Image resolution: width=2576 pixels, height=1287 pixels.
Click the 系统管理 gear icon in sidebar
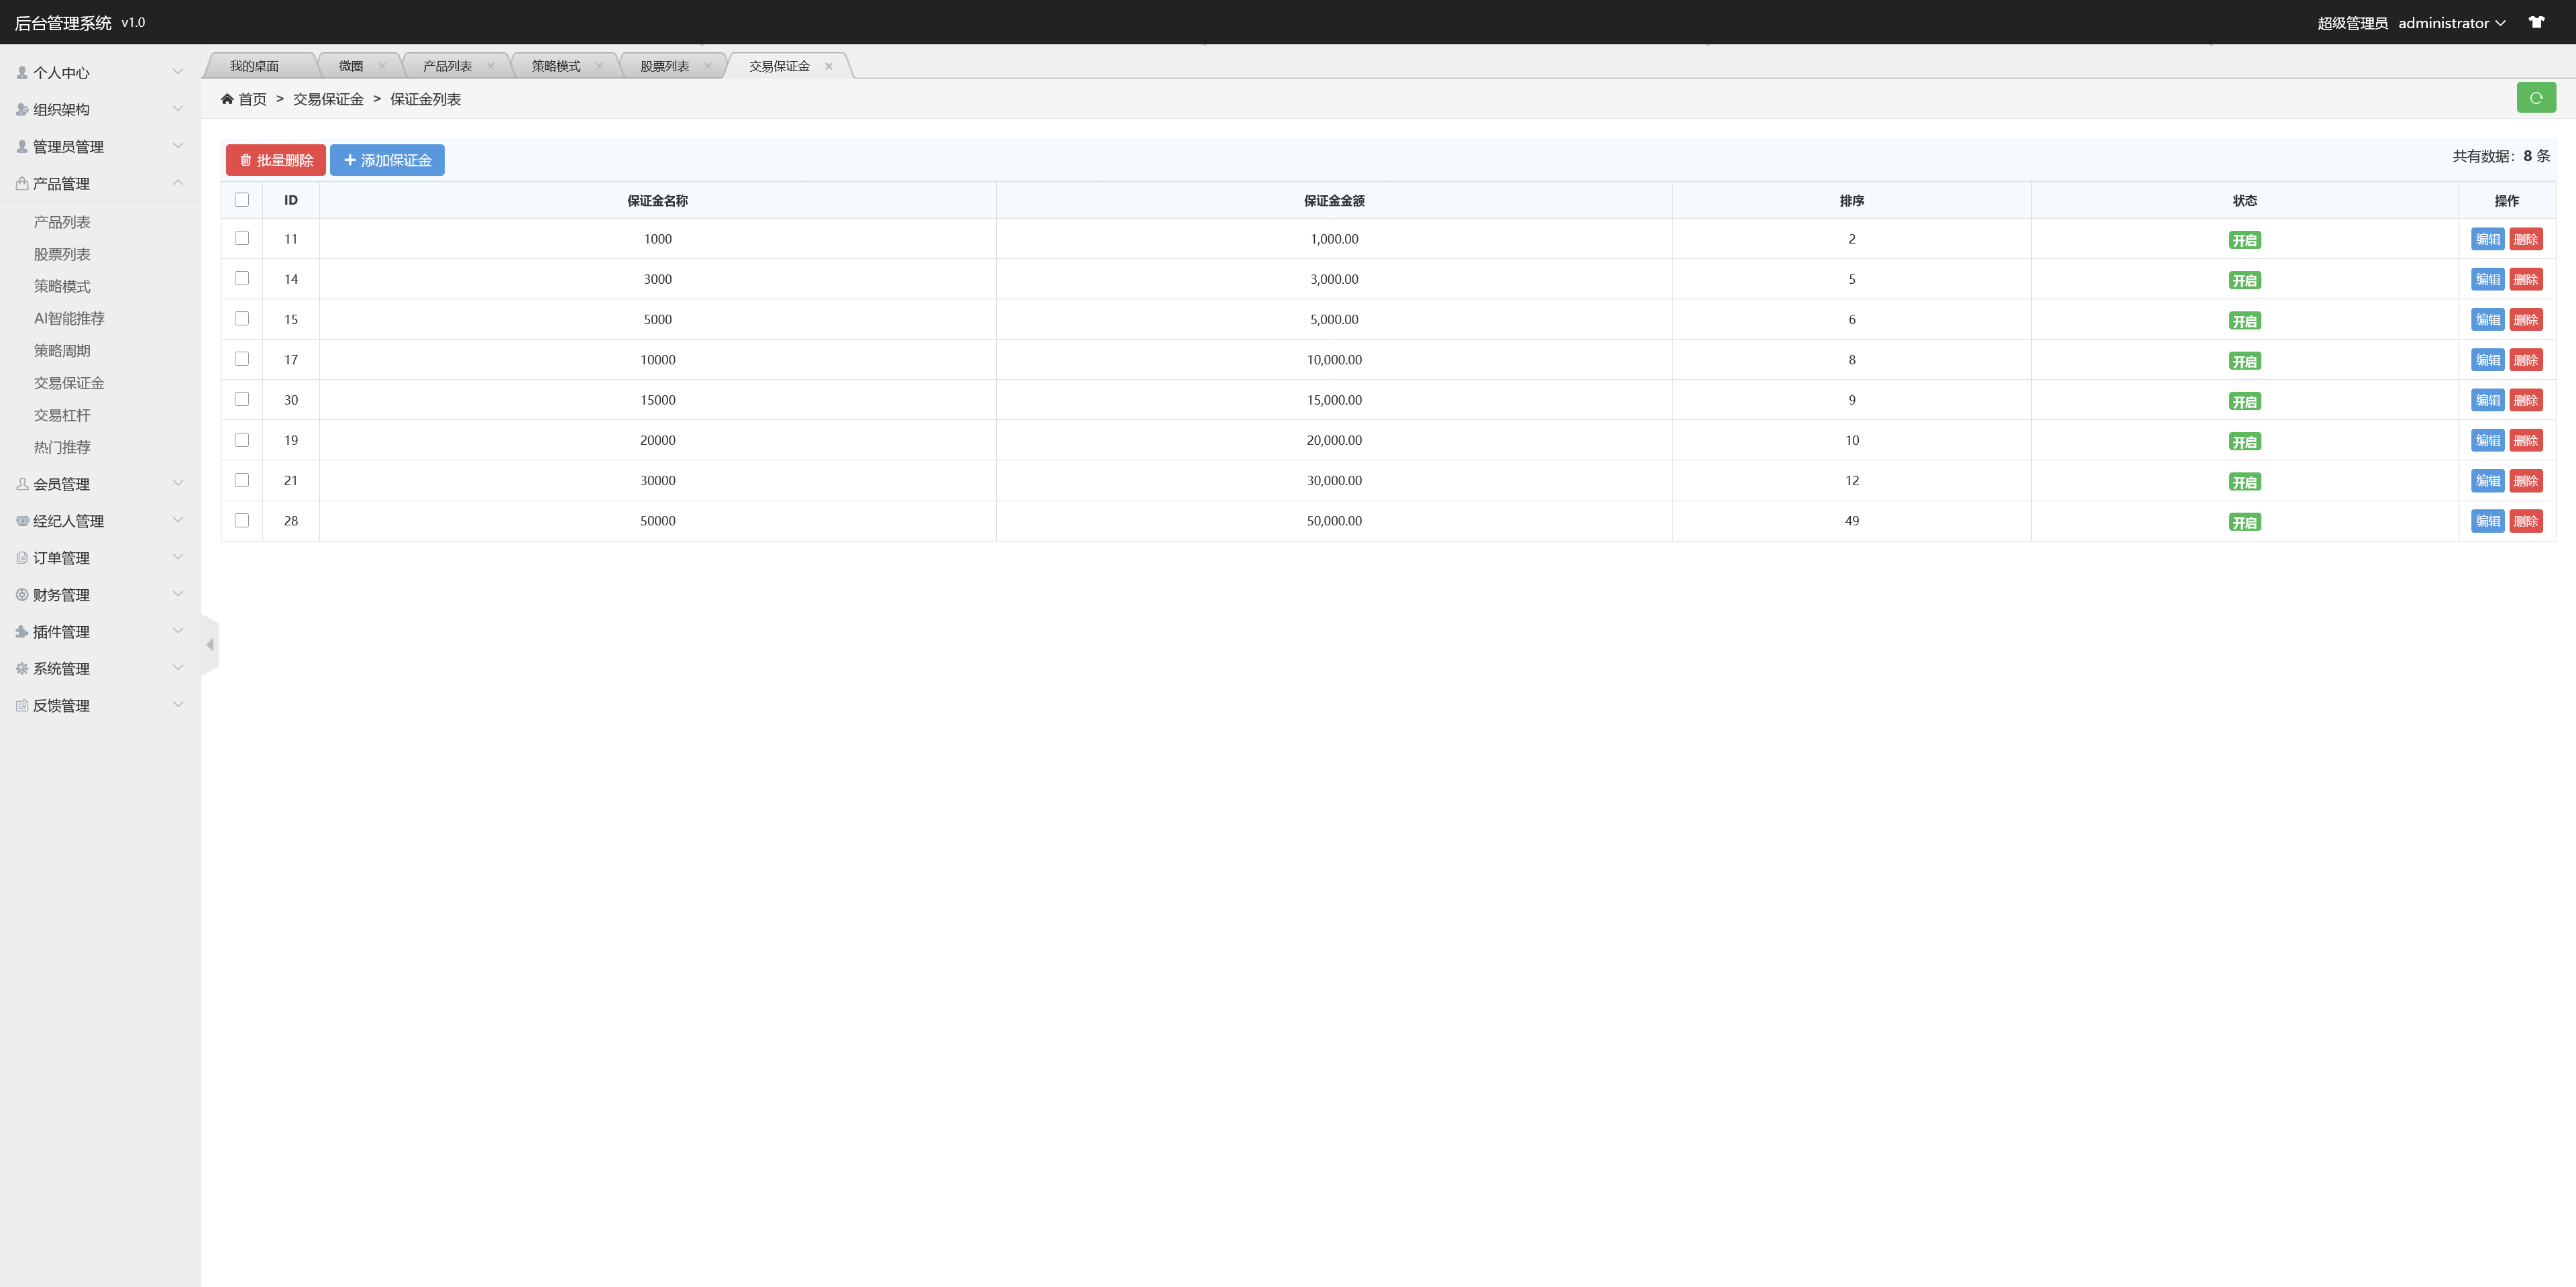22,668
